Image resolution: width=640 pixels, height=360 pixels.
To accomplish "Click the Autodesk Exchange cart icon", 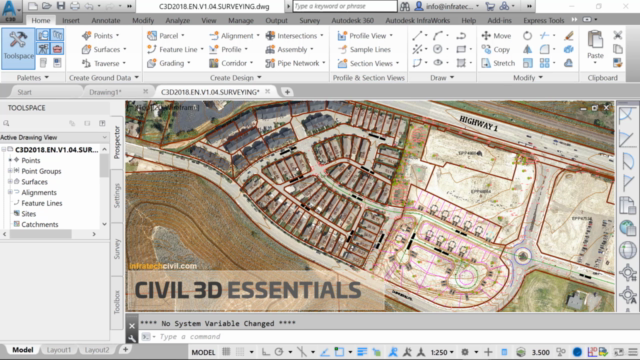I will click(490, 6).
